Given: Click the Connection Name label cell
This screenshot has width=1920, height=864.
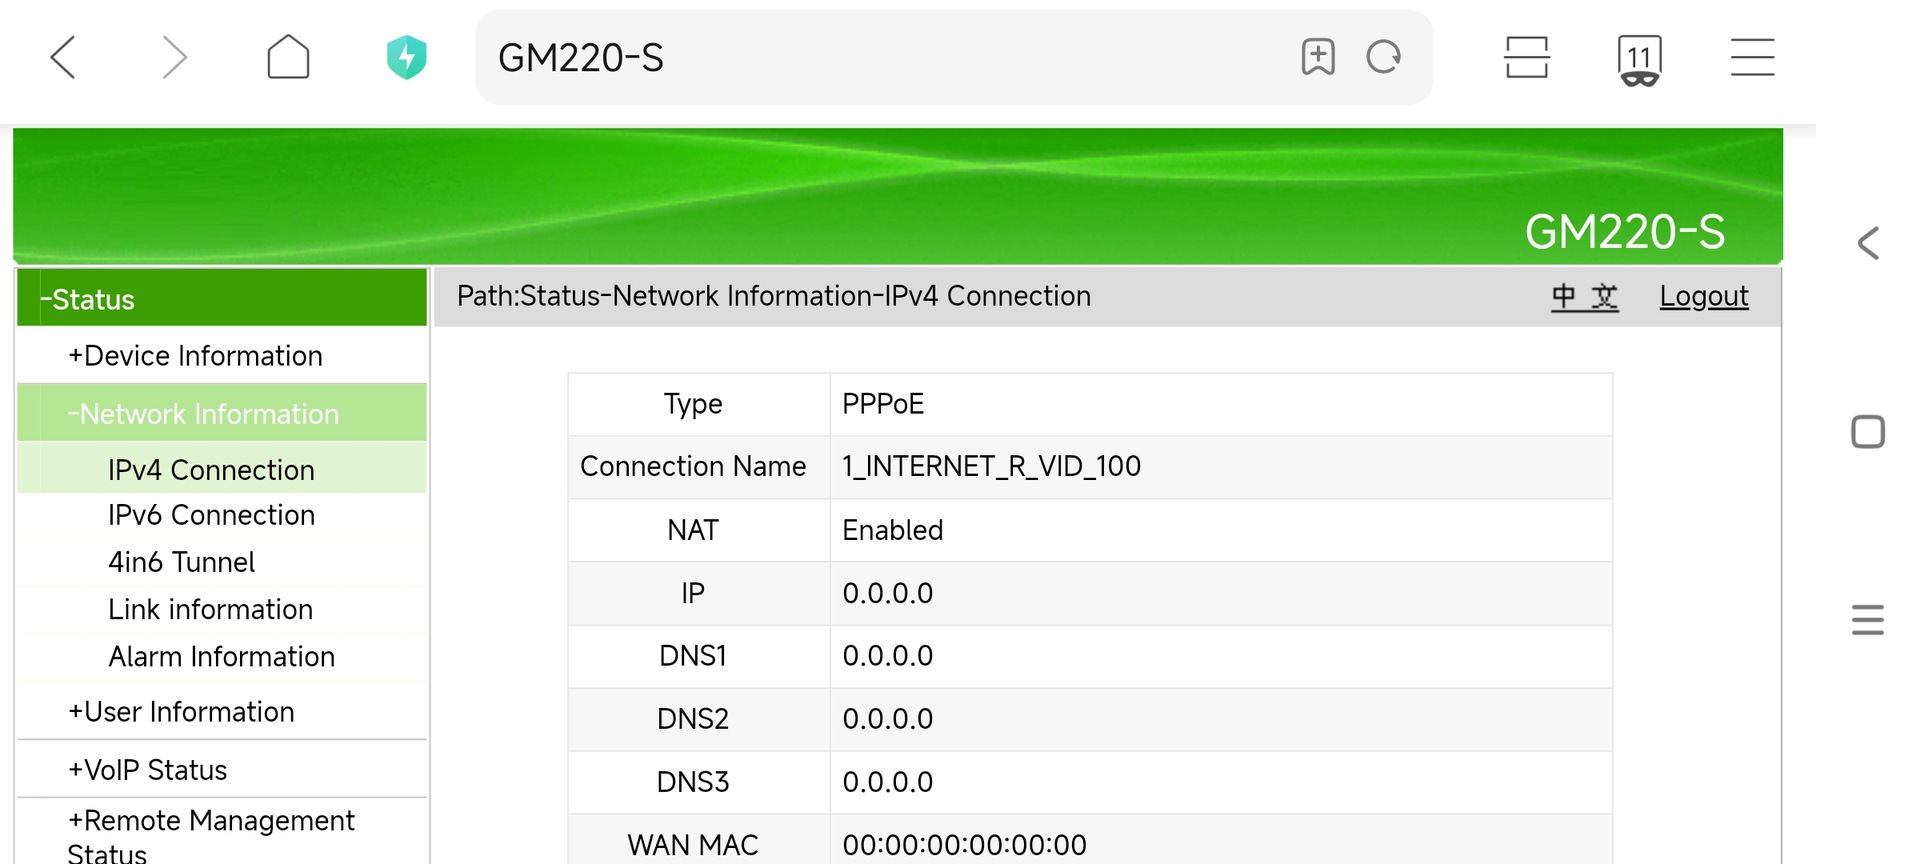Looking at the screenshot, I should coord(699,467).
